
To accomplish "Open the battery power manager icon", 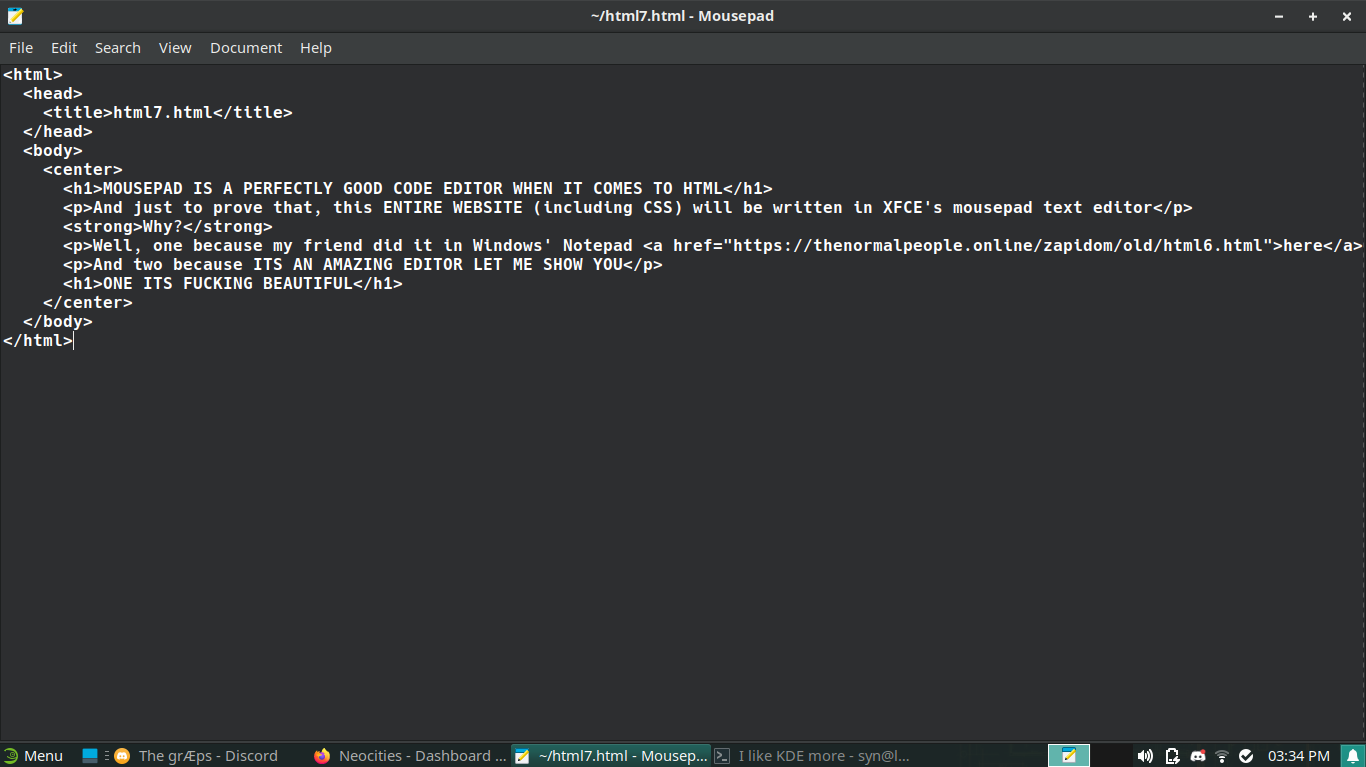I will (x=1172, y=756).
